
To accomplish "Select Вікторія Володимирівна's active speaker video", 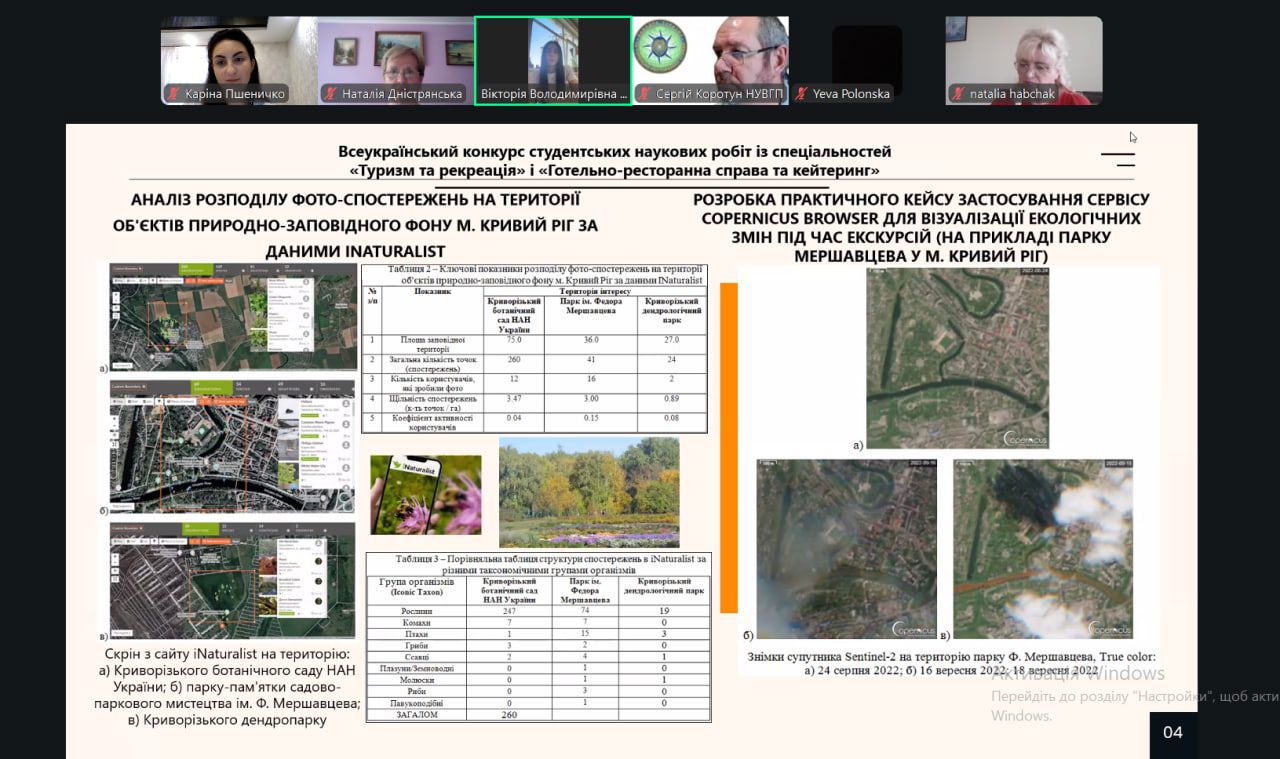I will tap(553, 60).
